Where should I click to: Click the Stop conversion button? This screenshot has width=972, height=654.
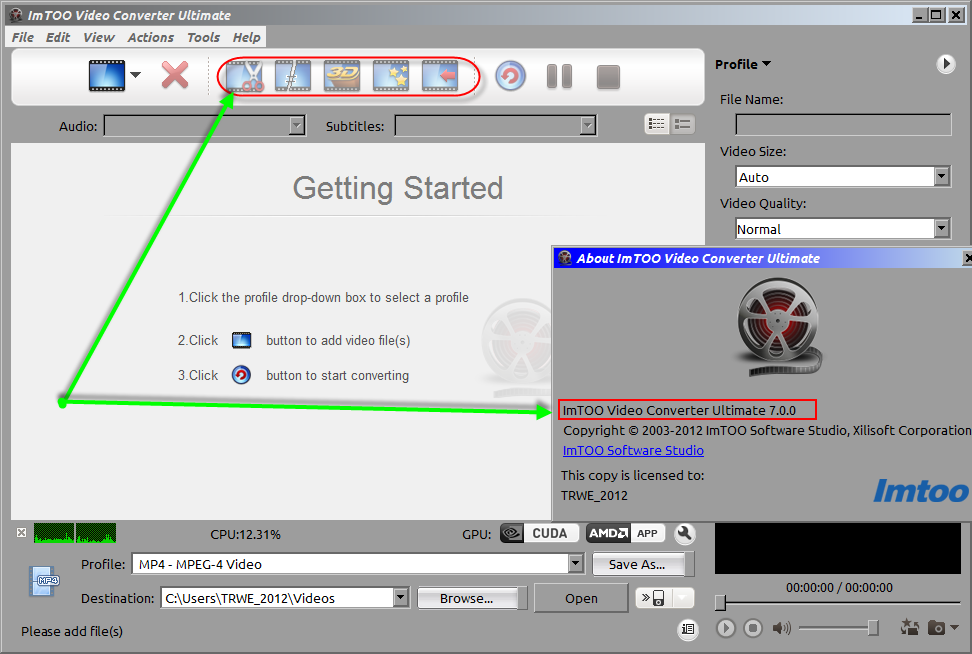(x=608, y=77)
